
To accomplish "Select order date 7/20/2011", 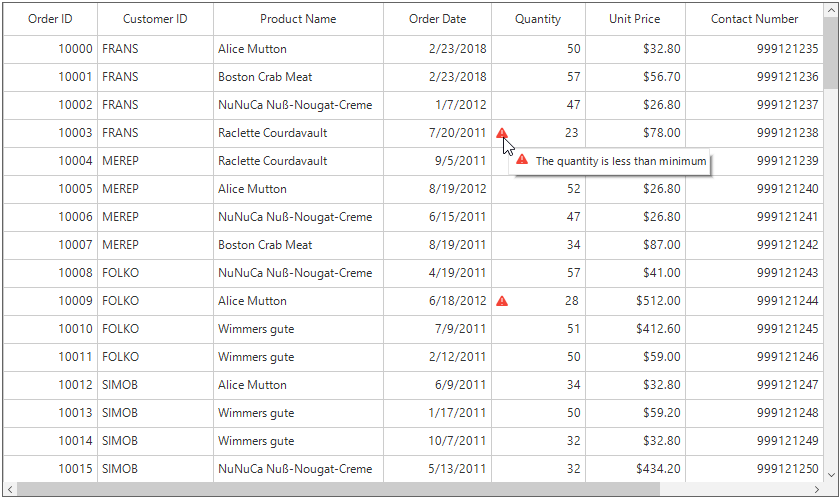I will 438,133.
